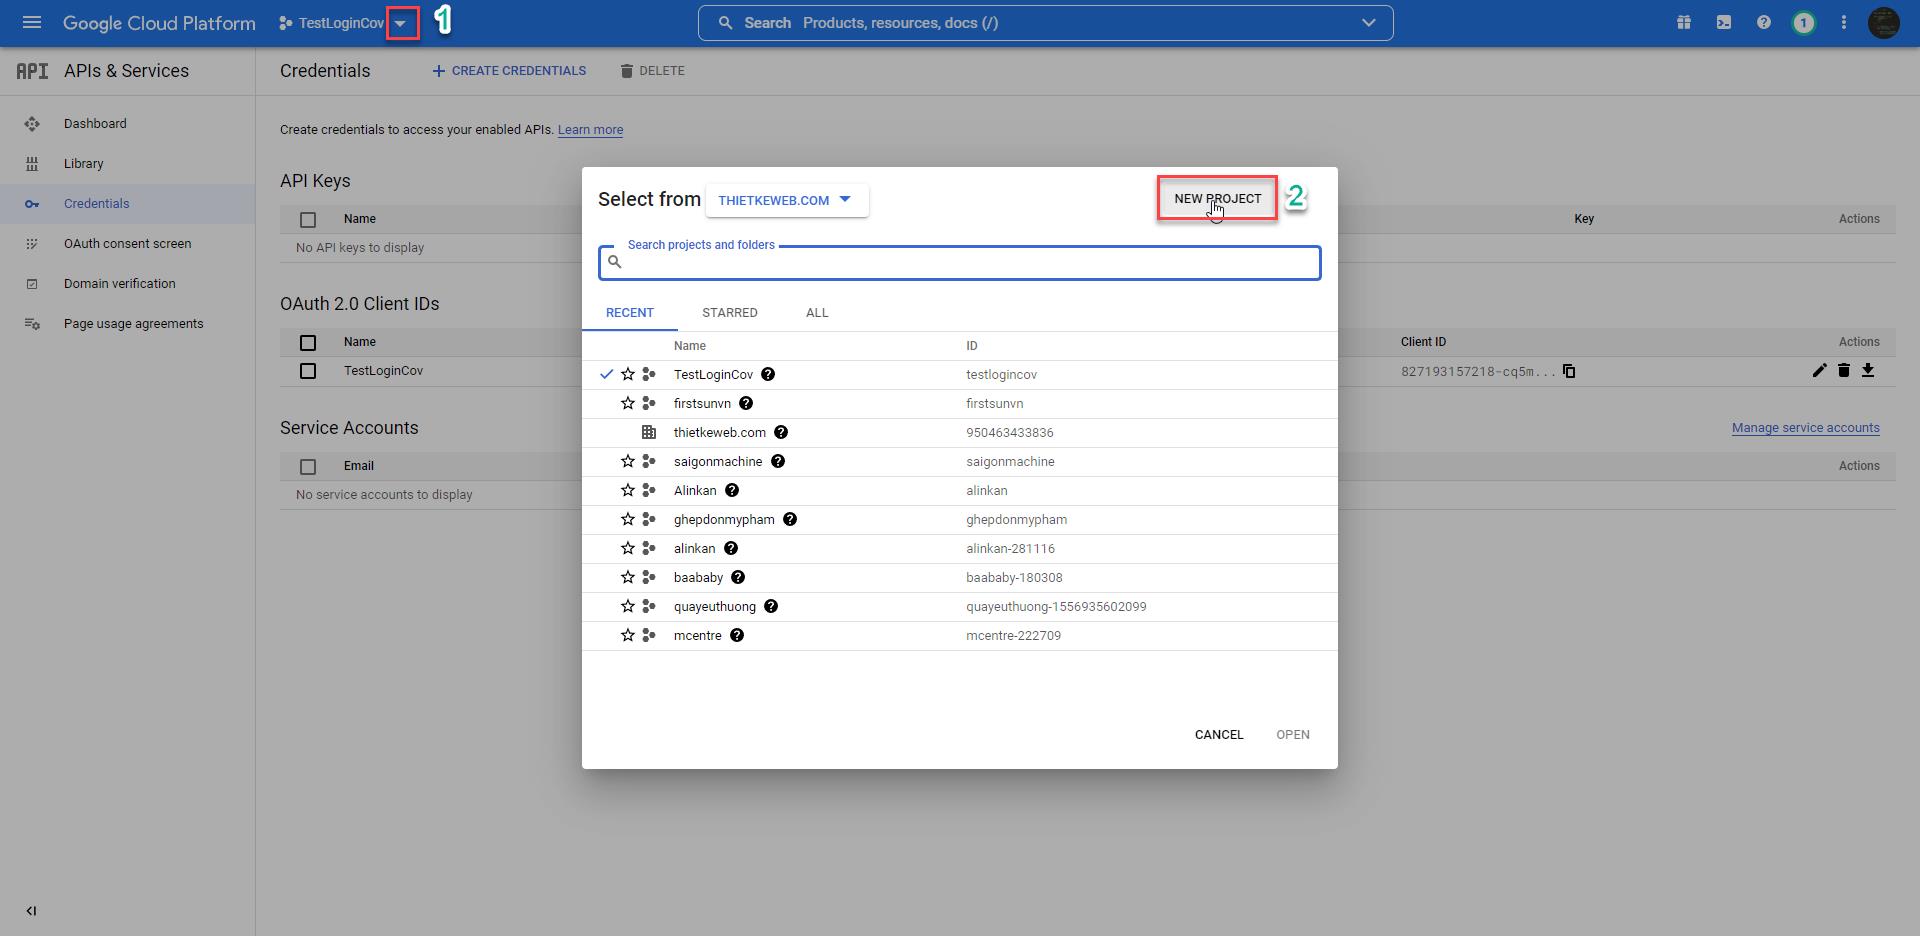Screen dimensions: 1920x936
Task: Cancel the project selection dialog
Action: tap(1219, 735)
